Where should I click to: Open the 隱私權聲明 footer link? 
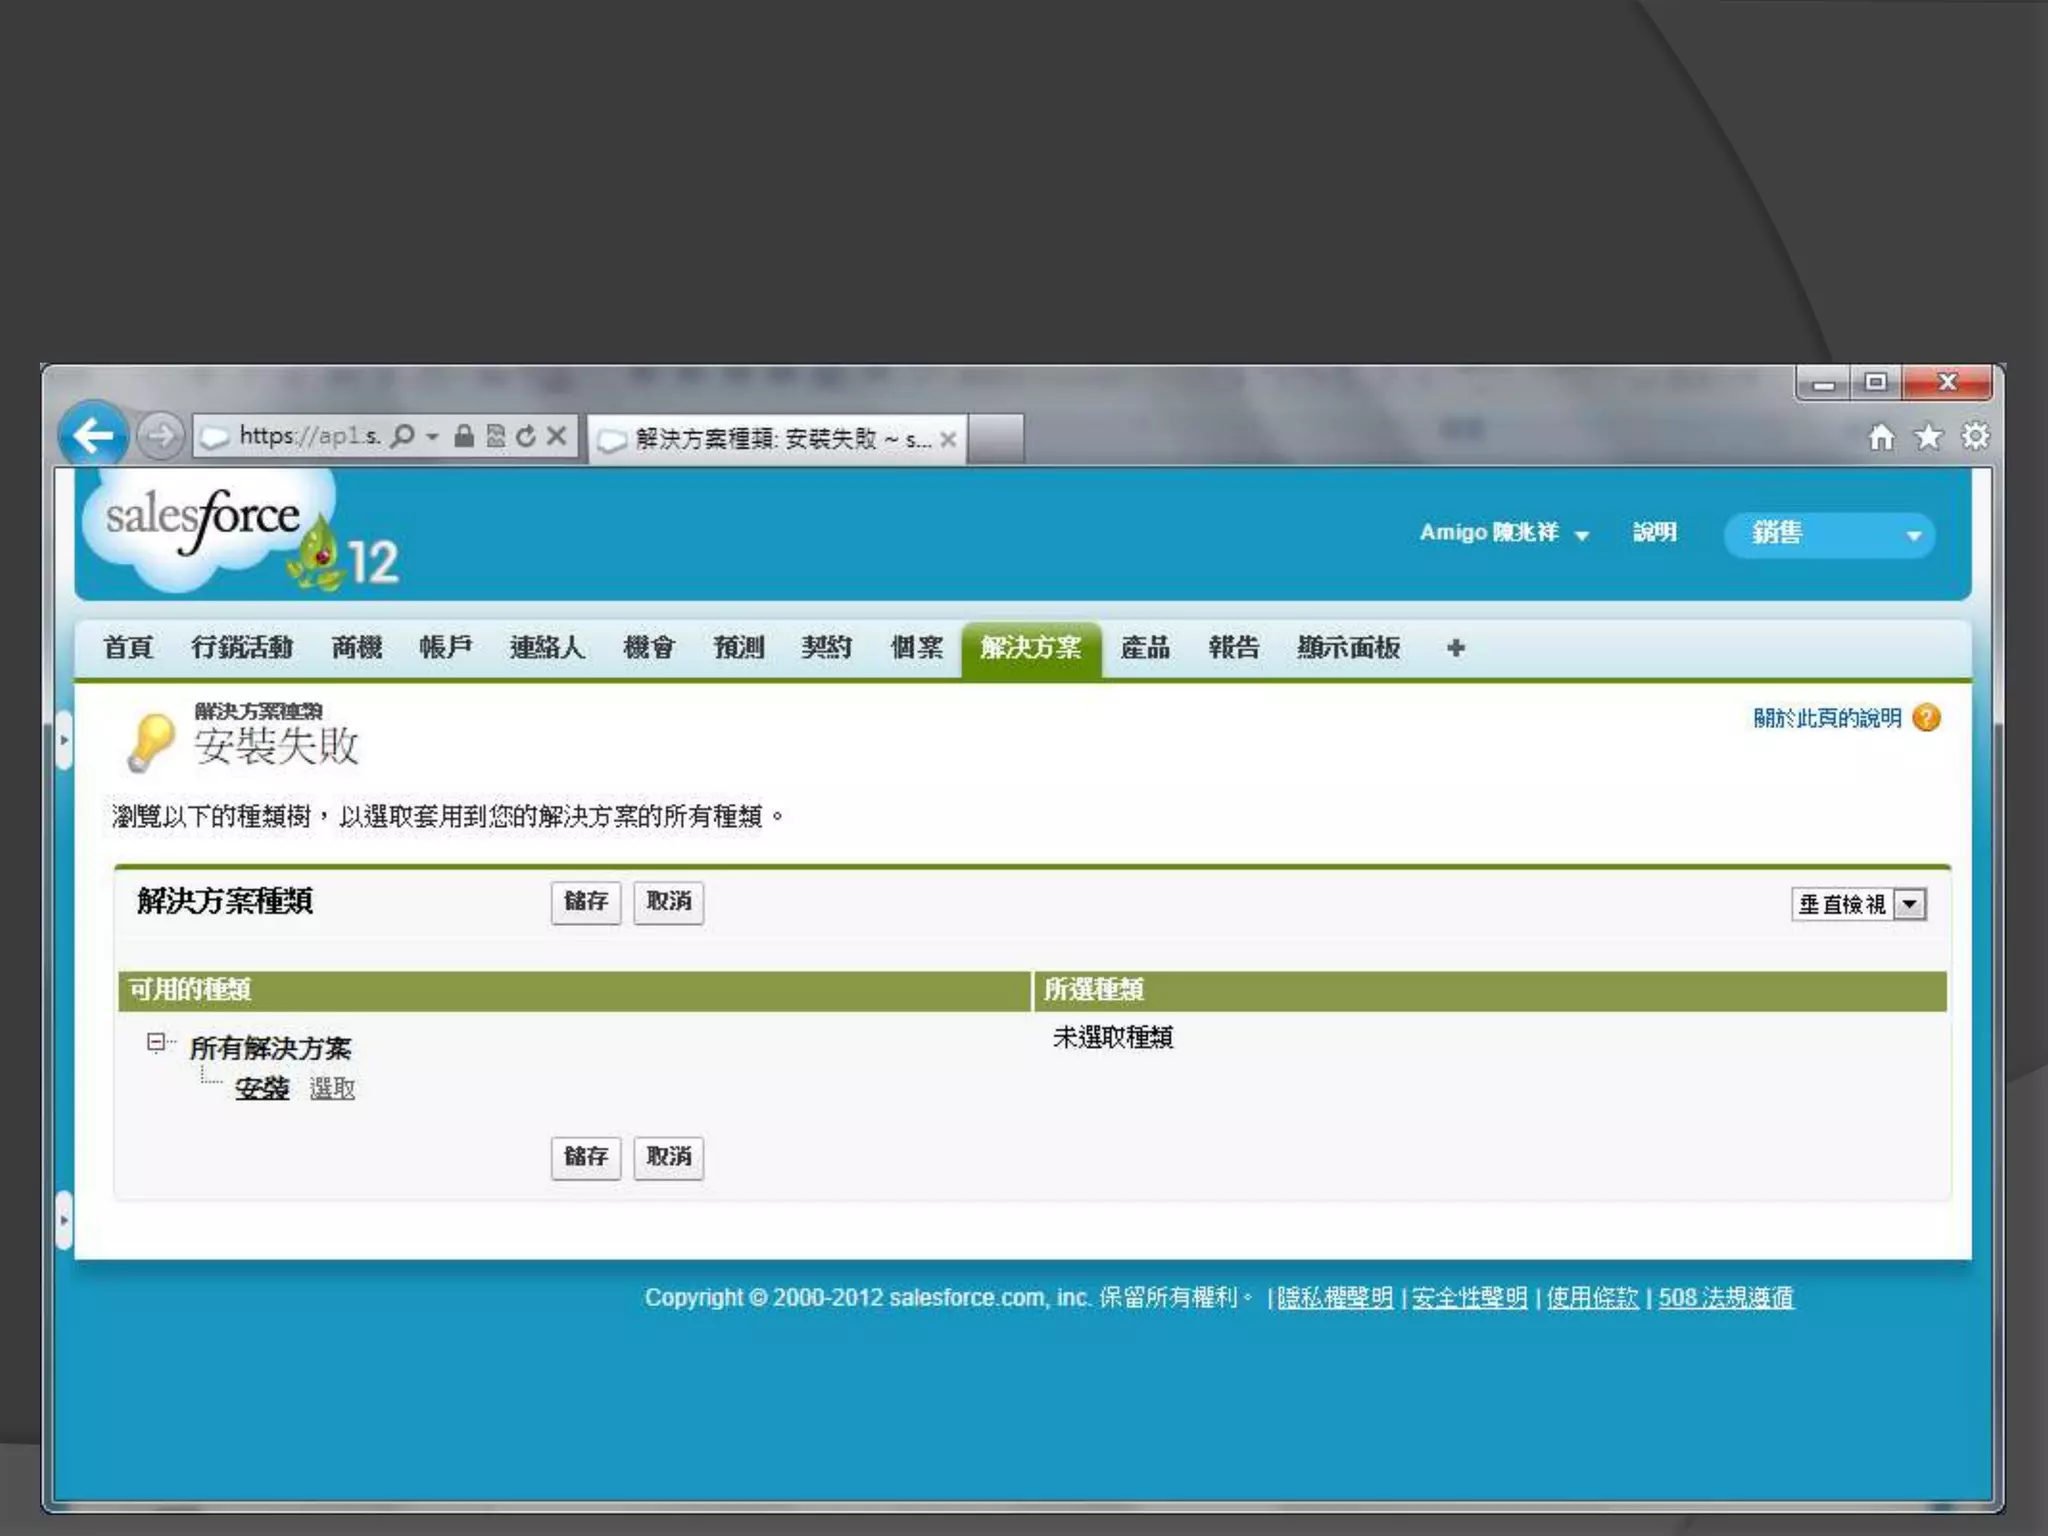1334,1298
